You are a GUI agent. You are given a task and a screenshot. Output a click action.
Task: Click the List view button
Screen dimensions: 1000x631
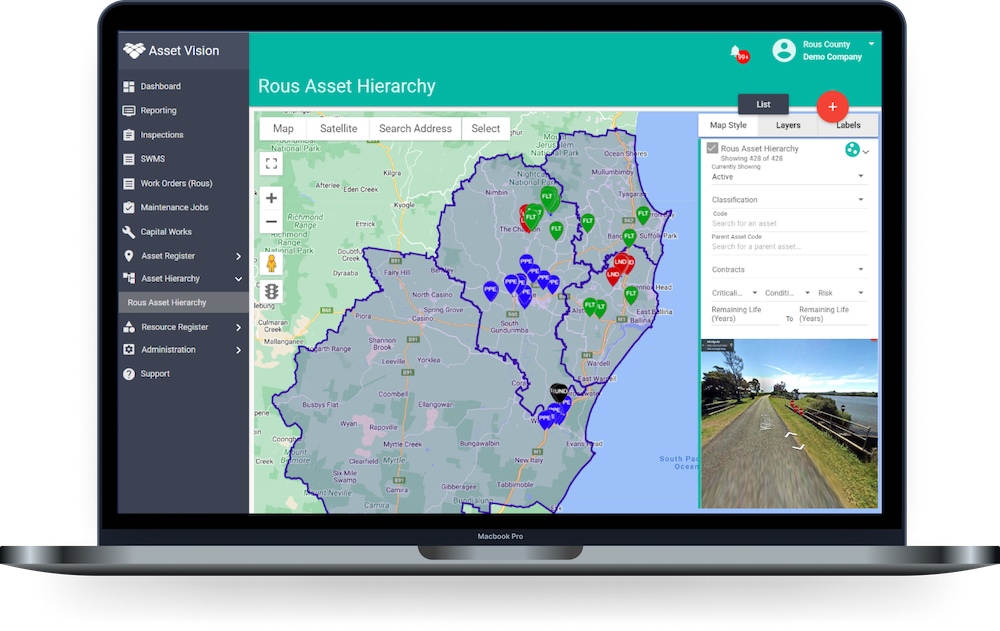coord(763,105)
